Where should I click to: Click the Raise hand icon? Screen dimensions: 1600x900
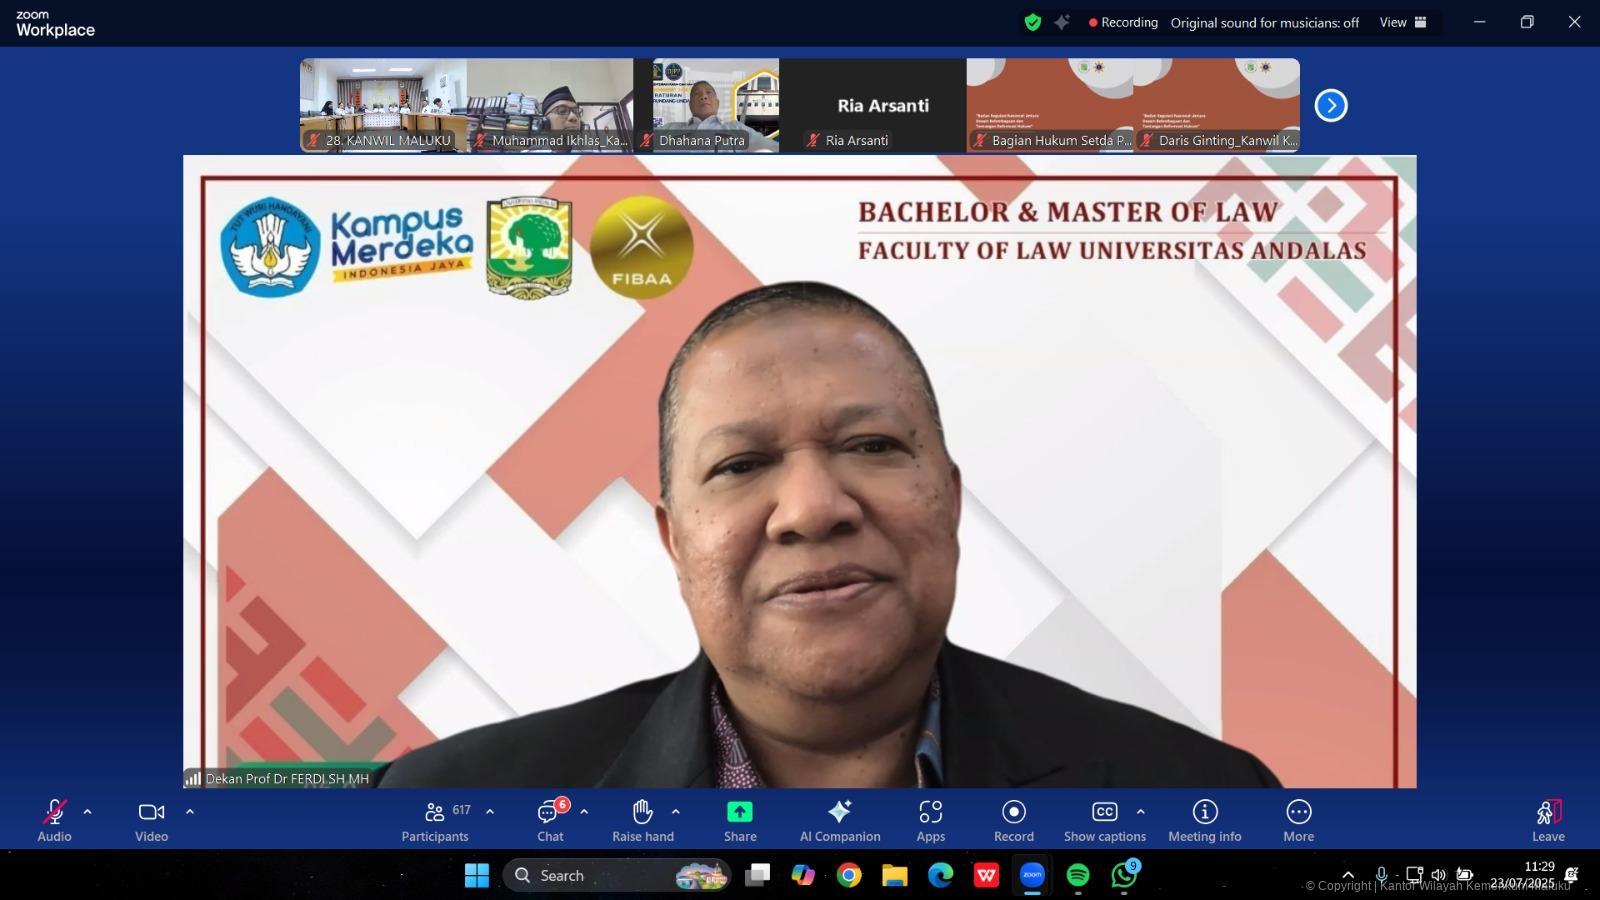[642, 820]
